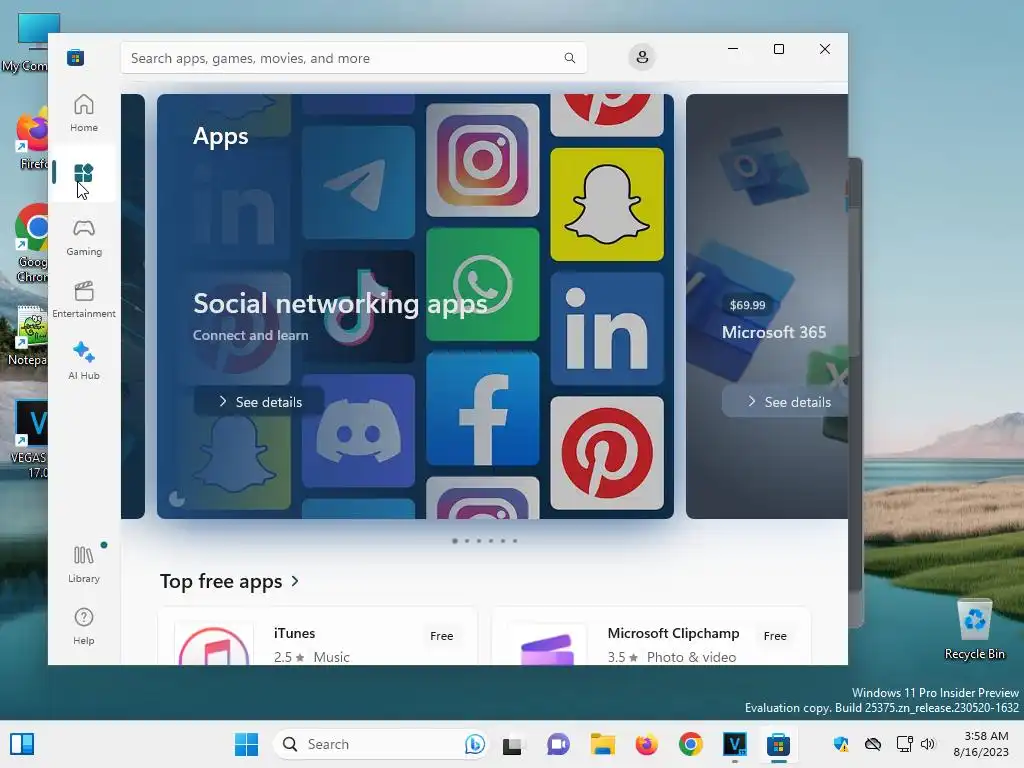See details for Social networking apps
The height and width of the screenshot is (768, 1024).
259,402
